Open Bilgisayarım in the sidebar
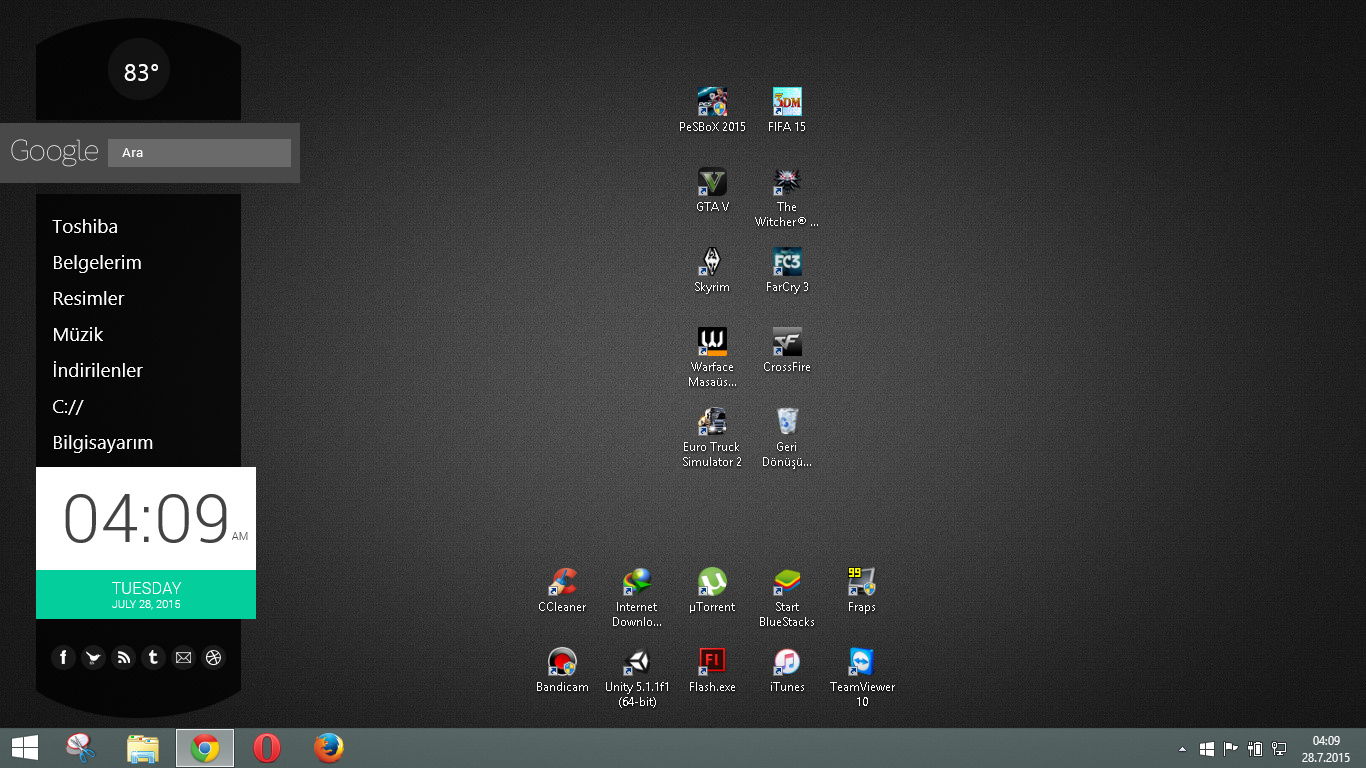The image size is (1366, 768). (x=103, y=443)
